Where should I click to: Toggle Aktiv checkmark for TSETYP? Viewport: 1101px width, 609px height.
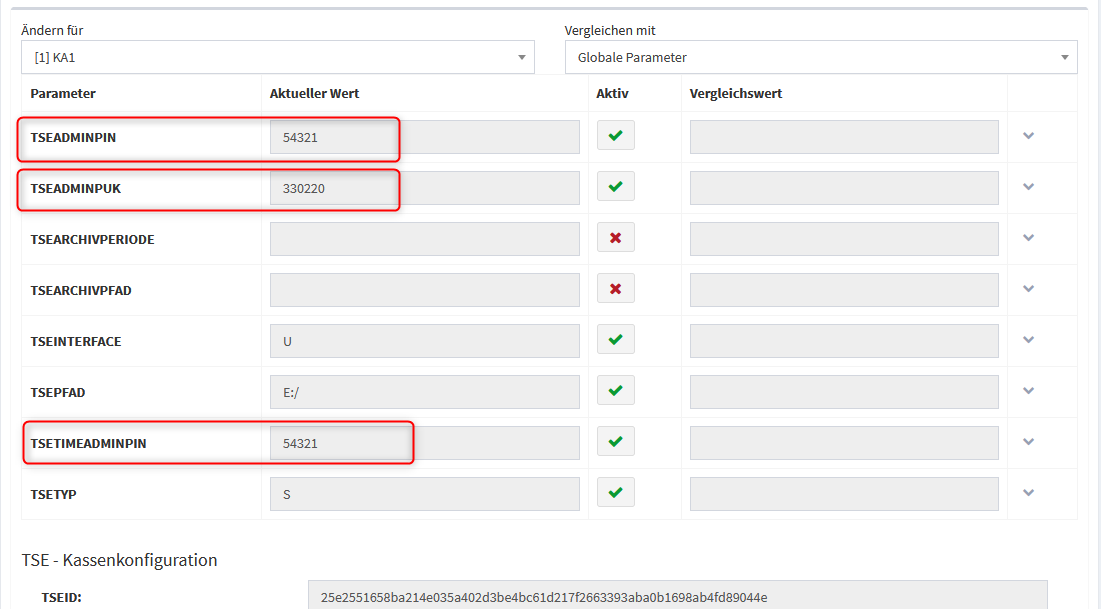tap(615, 493)
